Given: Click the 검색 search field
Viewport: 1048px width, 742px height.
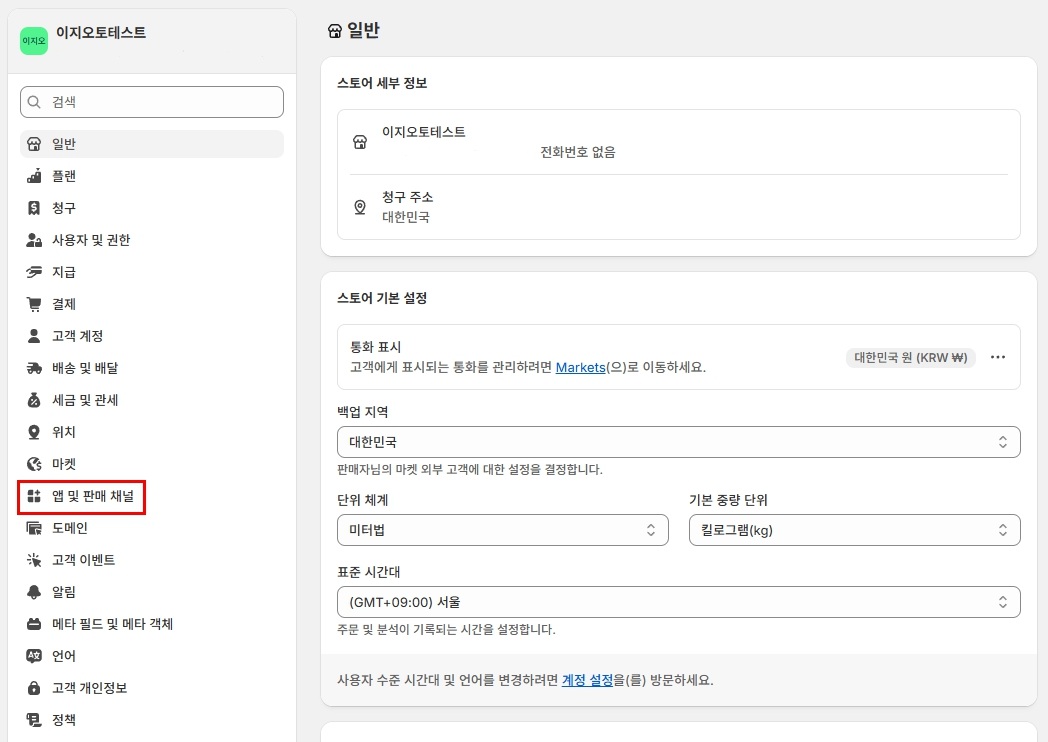Looking at the screenshot, I should click(x=152, y=102).
